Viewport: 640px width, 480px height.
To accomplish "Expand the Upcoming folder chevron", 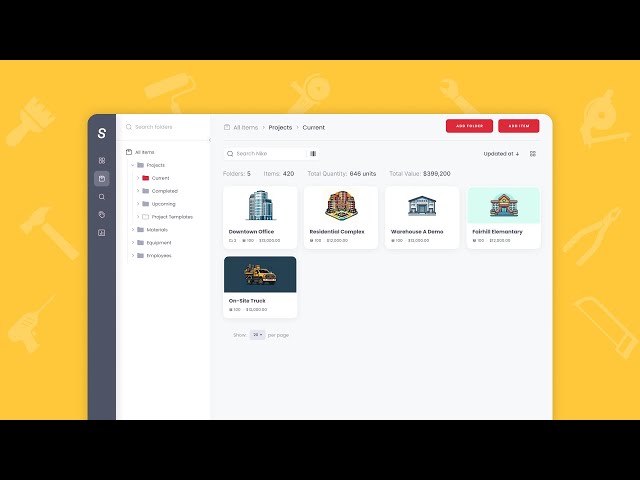I will click(138, 204).
